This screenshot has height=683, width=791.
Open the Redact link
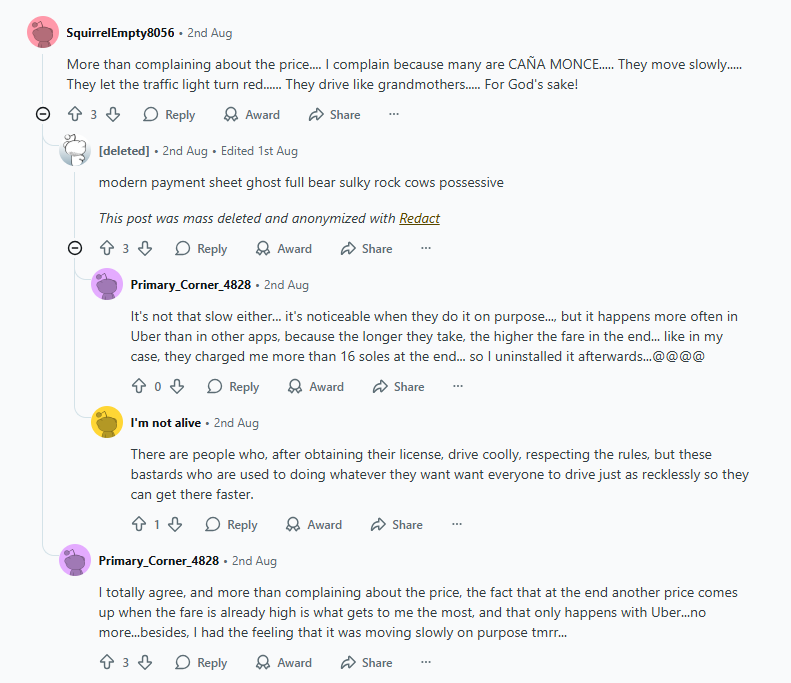(419, 219)
